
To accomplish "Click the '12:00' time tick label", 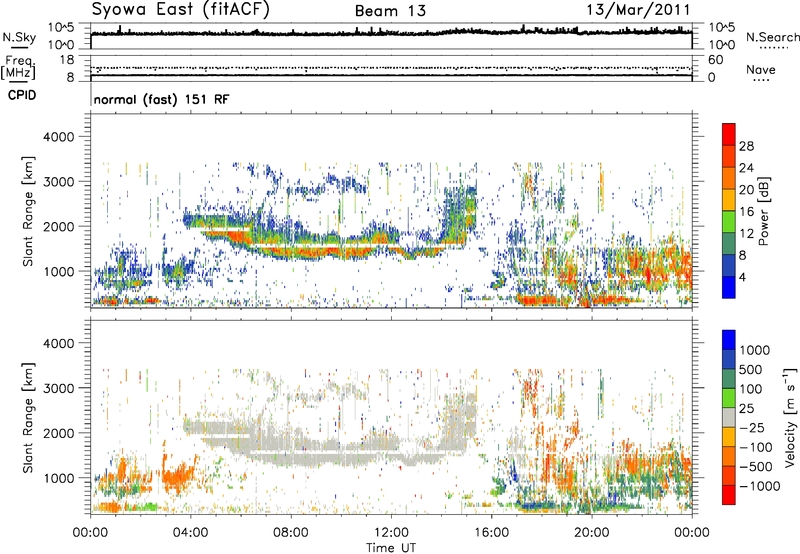I will (391, 533).
